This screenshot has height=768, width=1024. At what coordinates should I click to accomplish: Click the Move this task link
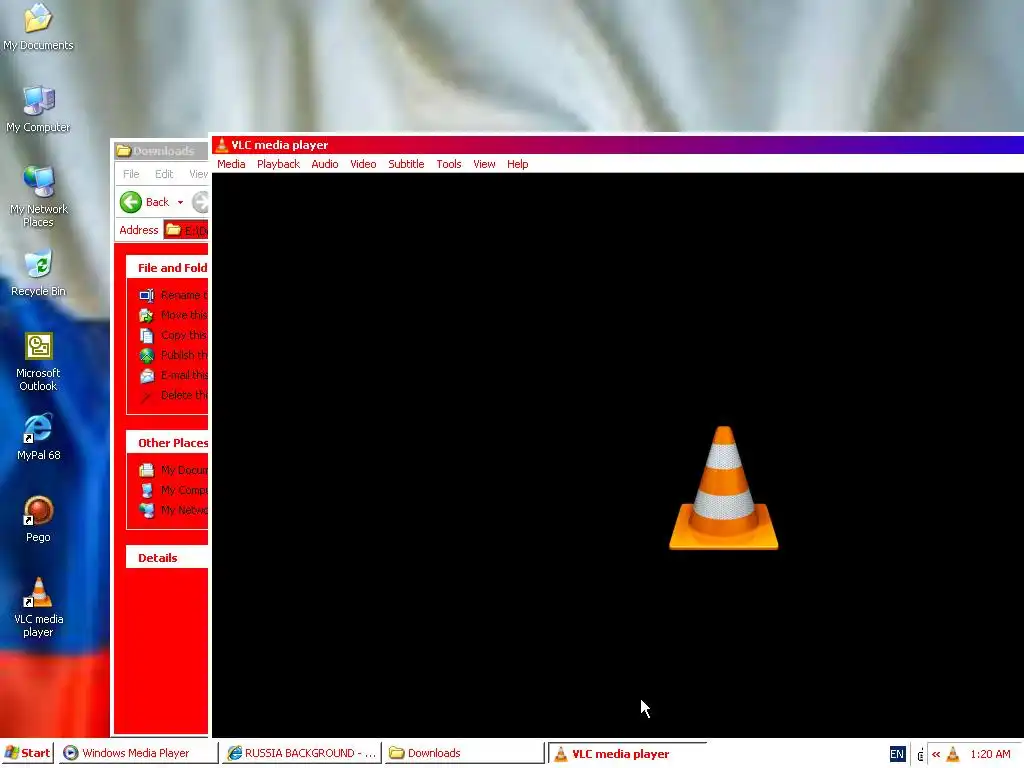click(x=184, y=315)
